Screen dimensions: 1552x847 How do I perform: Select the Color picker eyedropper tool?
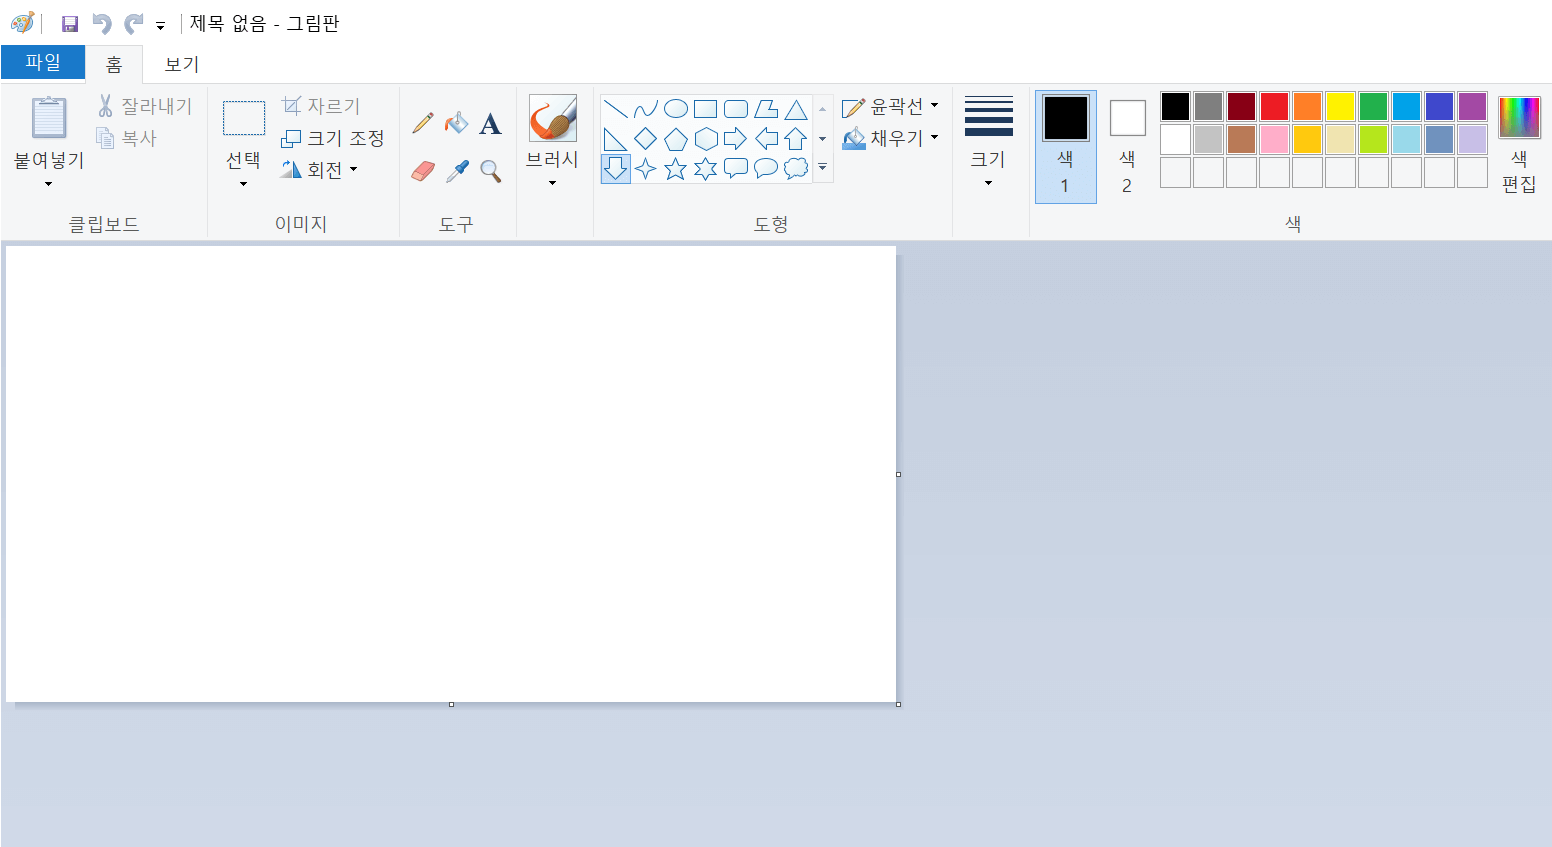tap(457, 171)
